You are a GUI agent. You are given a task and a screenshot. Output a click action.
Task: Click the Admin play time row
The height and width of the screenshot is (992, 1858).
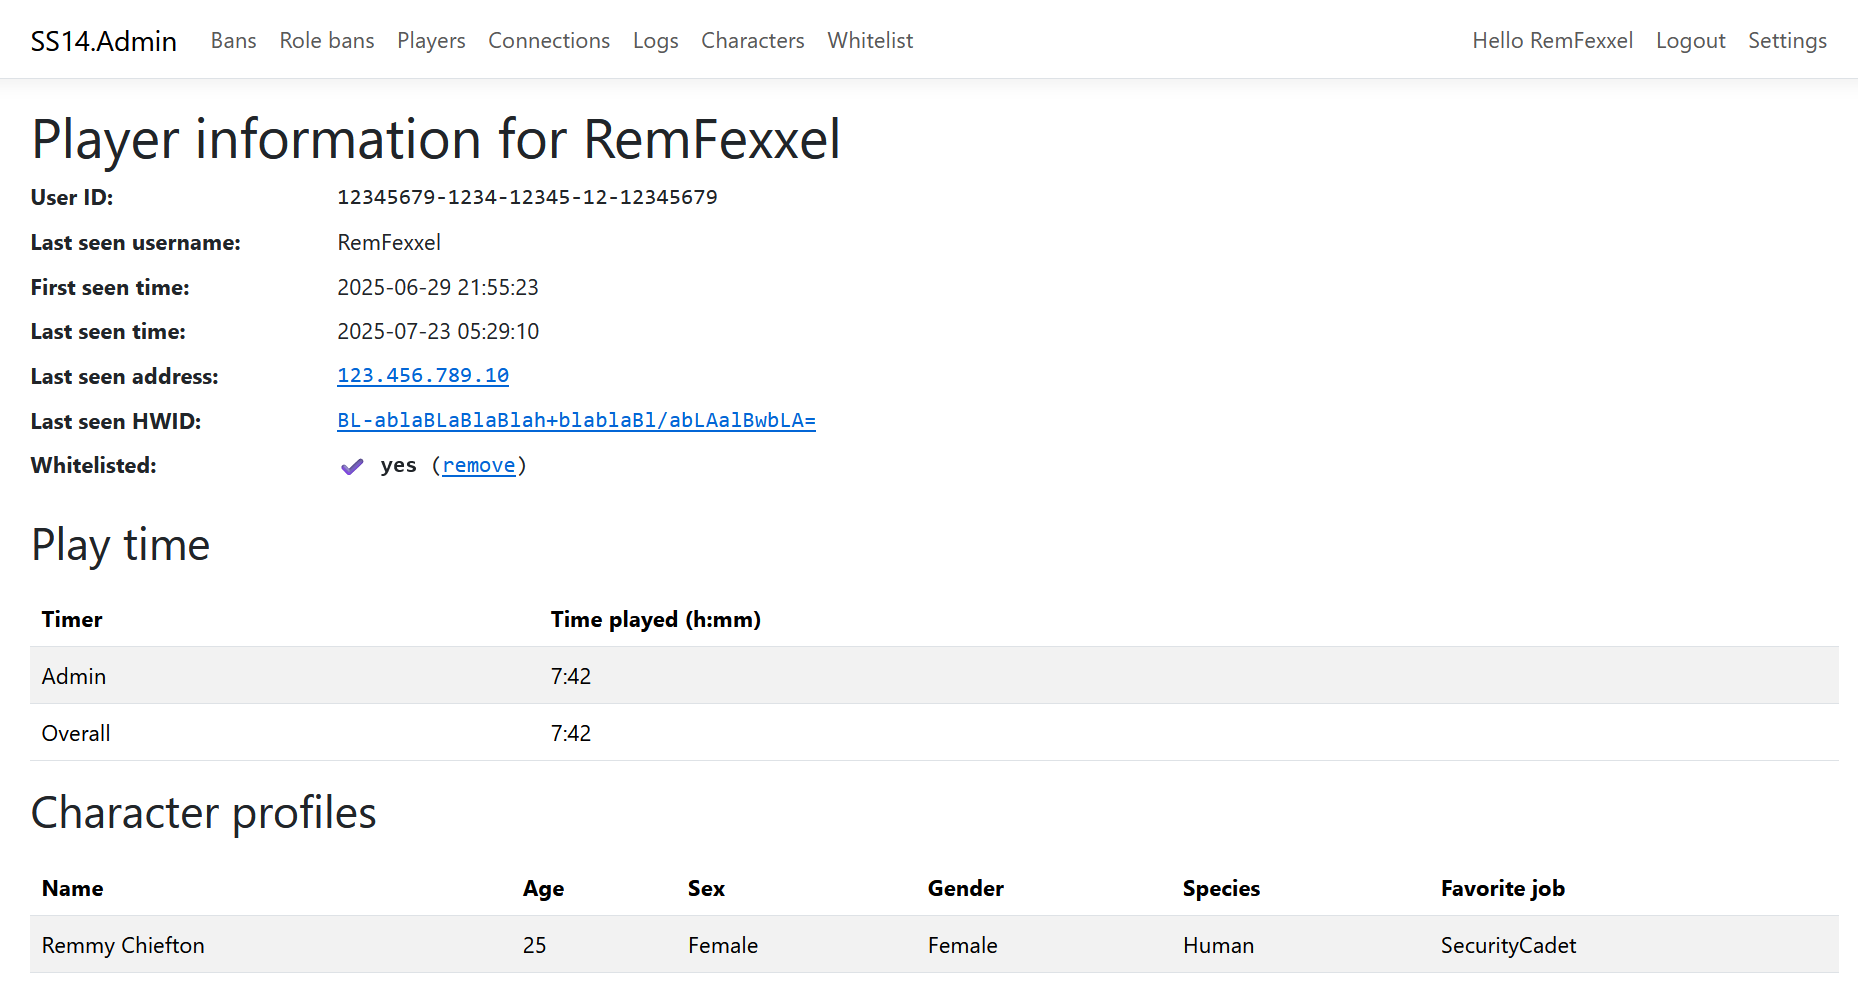933,676
